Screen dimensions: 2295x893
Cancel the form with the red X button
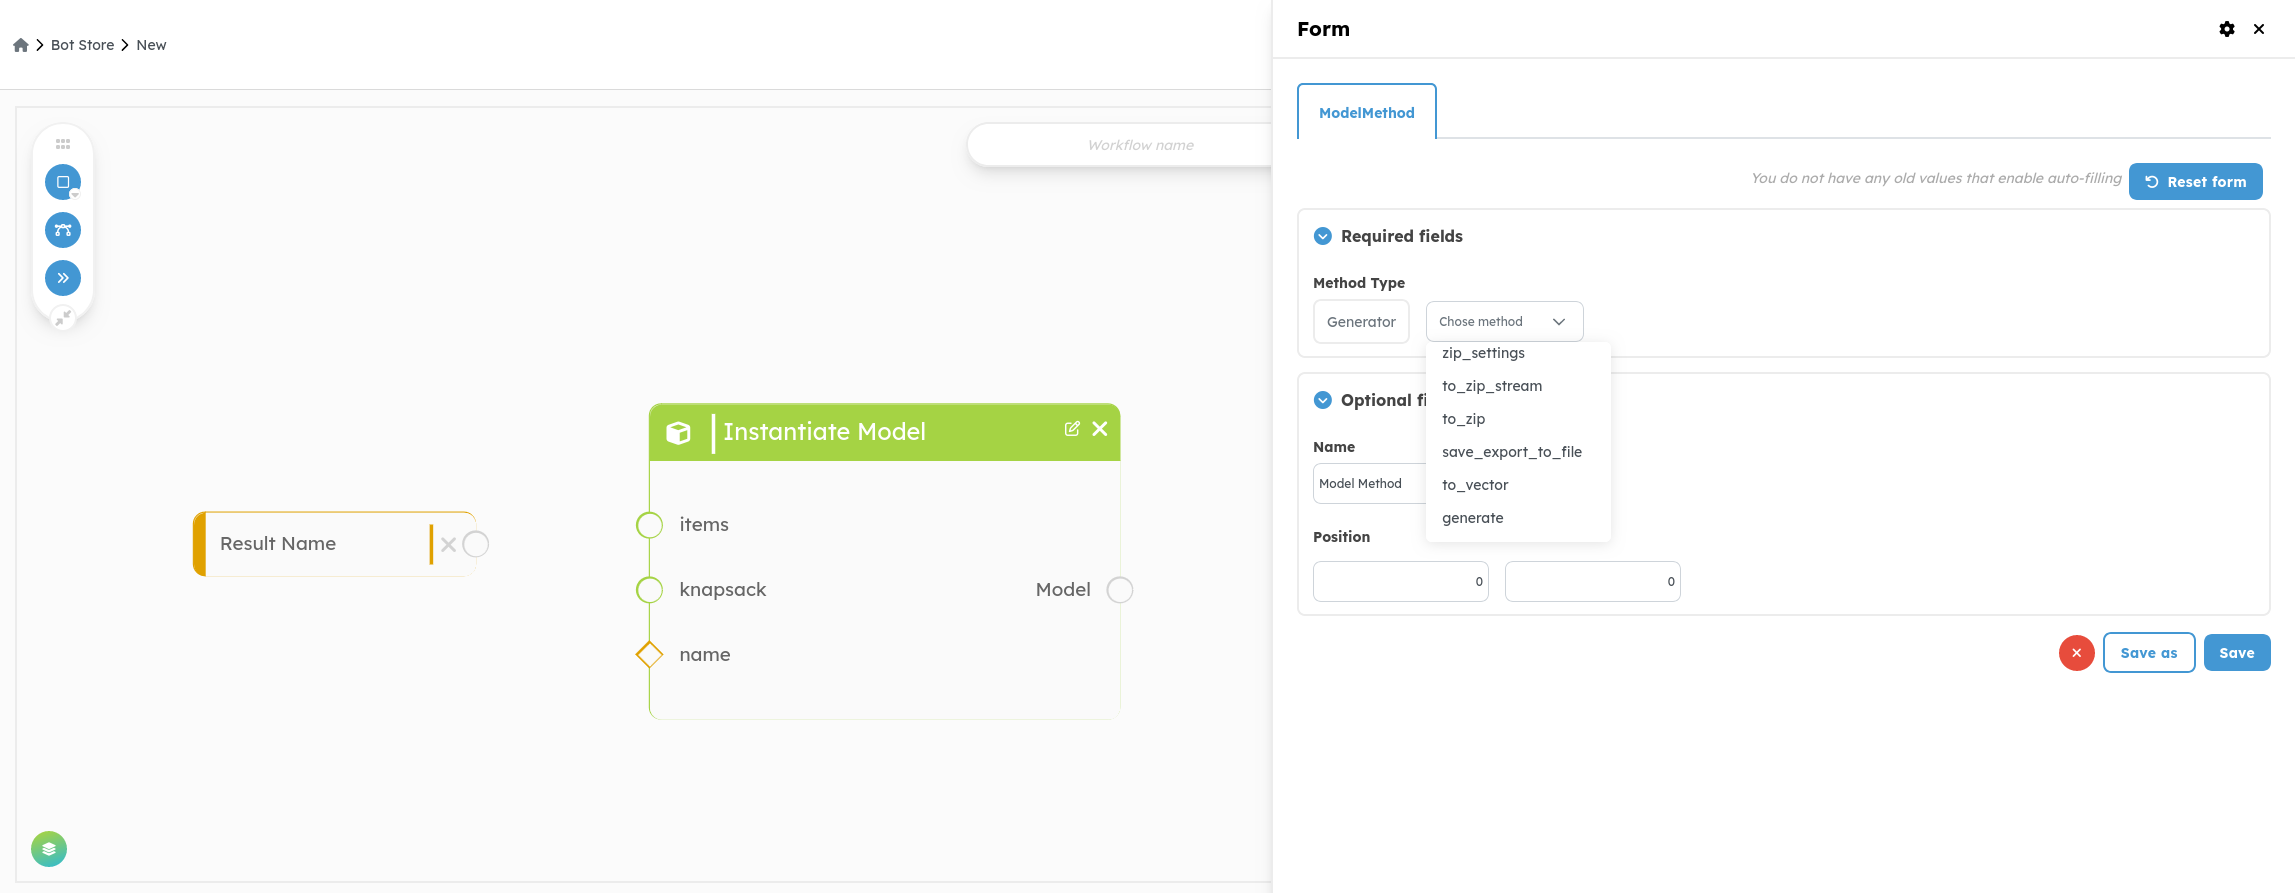[x=2077, y=653]
